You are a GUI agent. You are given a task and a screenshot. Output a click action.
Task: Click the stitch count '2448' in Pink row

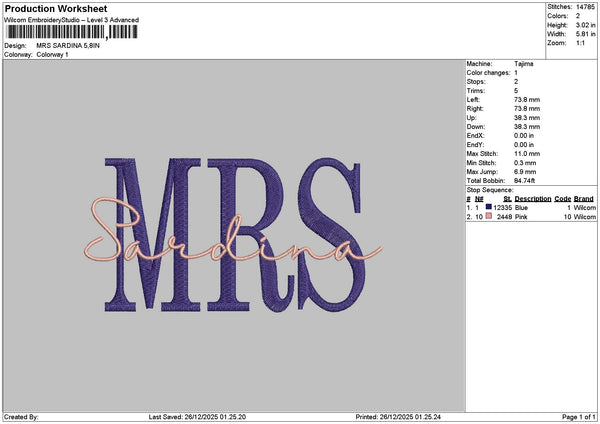click(504, 217)
